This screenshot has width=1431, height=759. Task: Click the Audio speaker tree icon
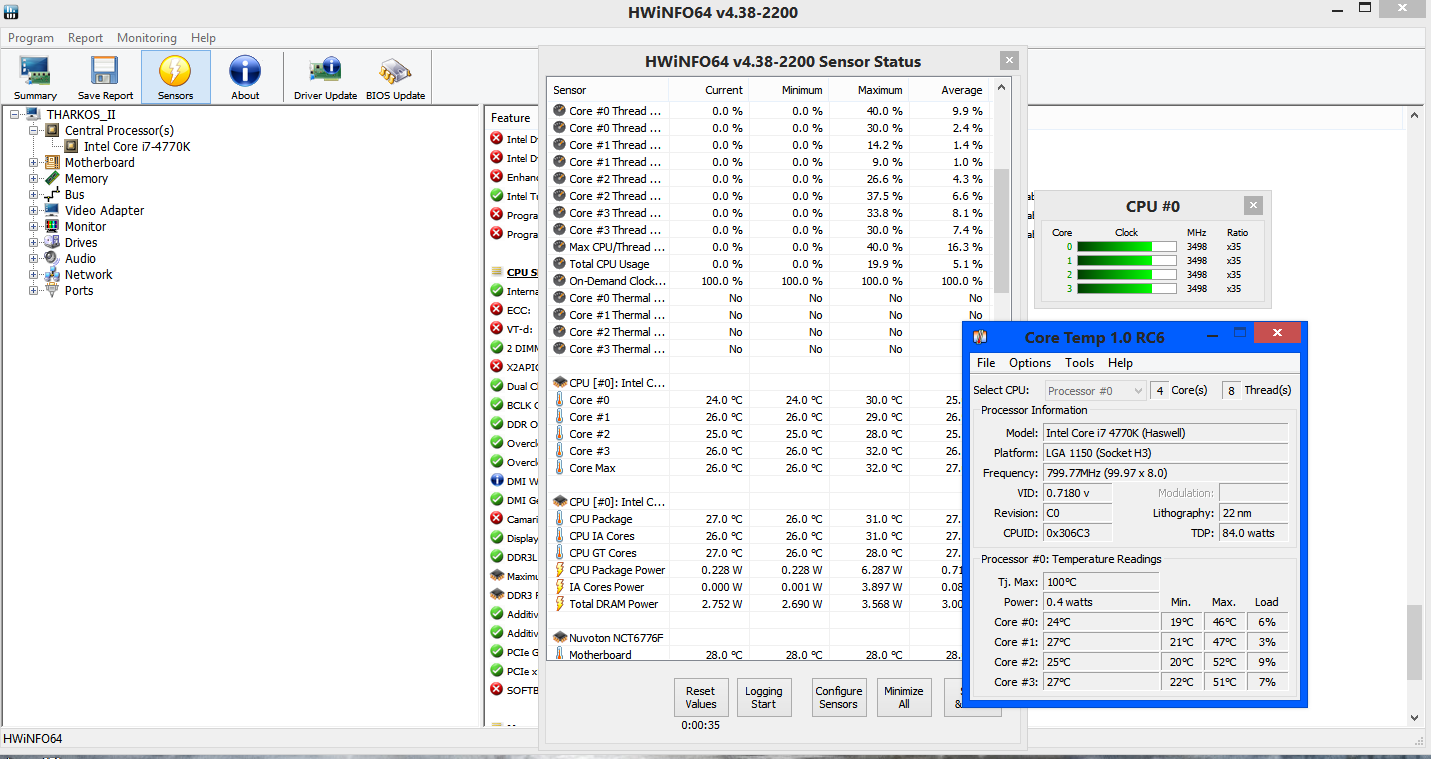pos(52,258)
